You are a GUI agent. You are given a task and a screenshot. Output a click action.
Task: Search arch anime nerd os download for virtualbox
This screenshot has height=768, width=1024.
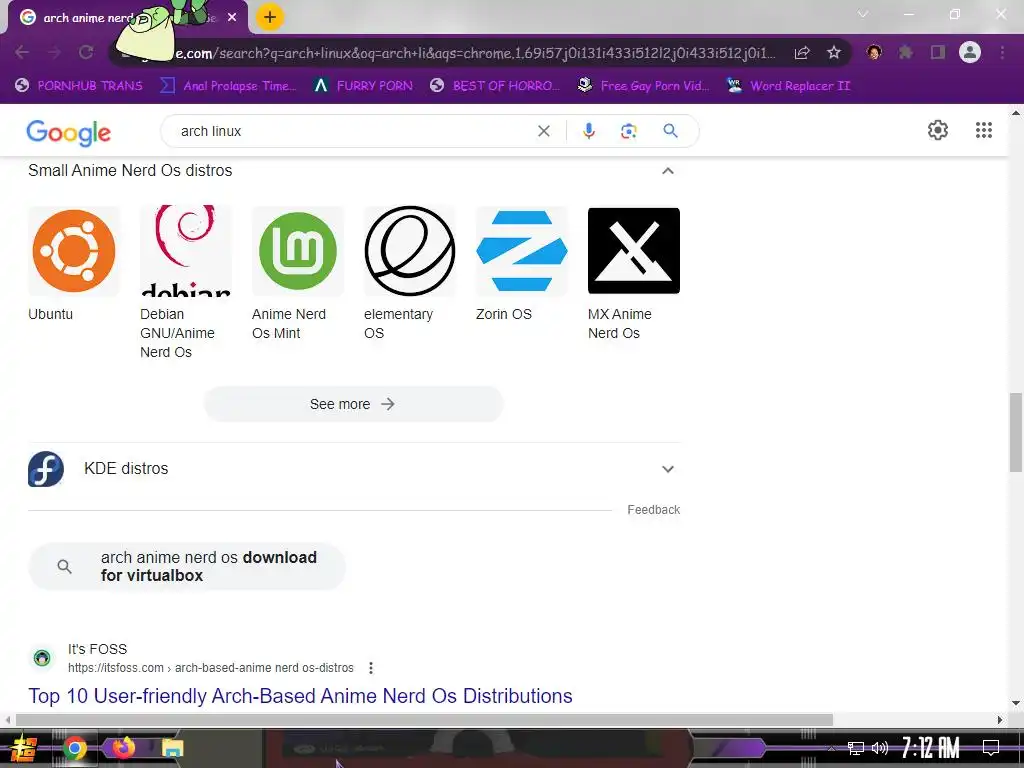click(x=187, y=566)
